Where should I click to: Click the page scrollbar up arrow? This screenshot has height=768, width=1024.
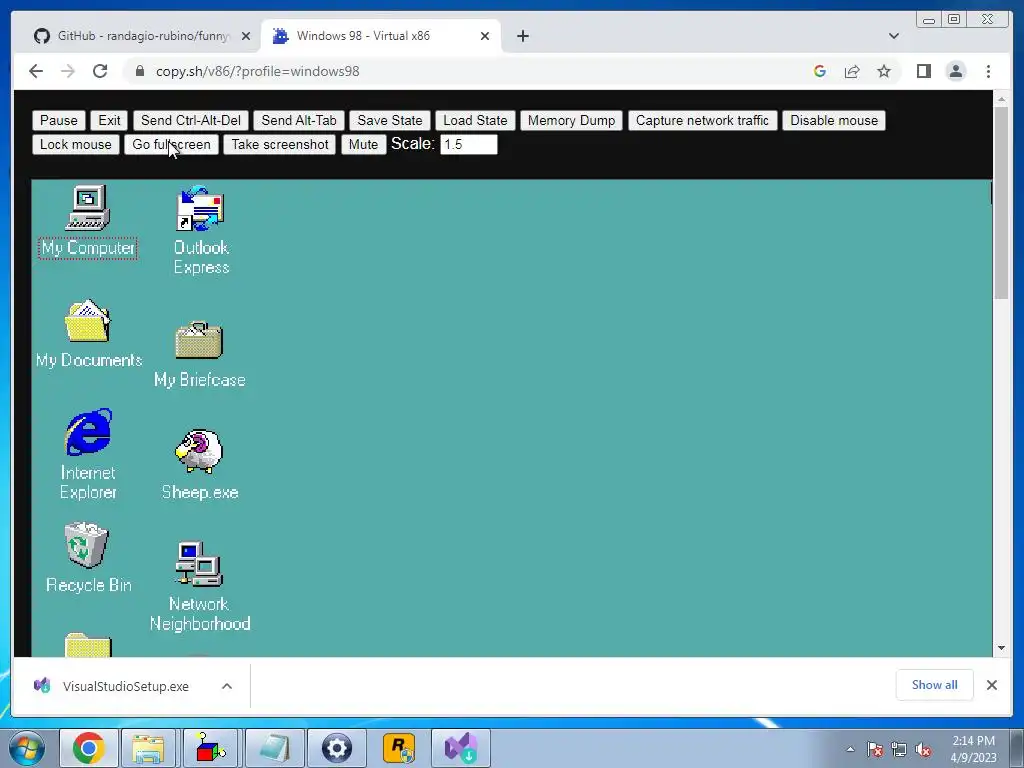pyautogui.click(x=1001, y=99)
